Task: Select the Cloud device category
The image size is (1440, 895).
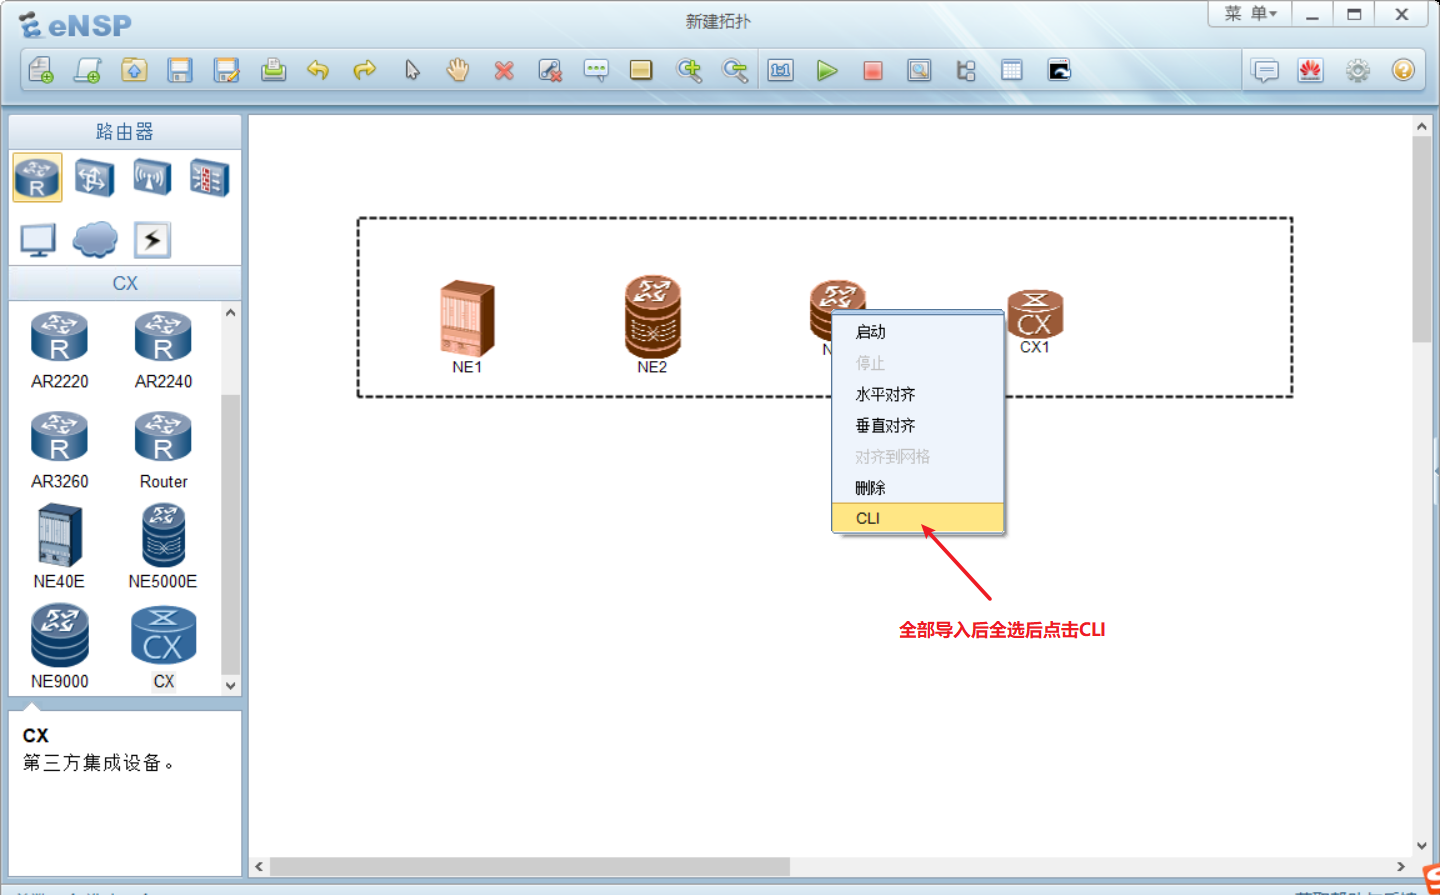Action: tap(95, 240)
